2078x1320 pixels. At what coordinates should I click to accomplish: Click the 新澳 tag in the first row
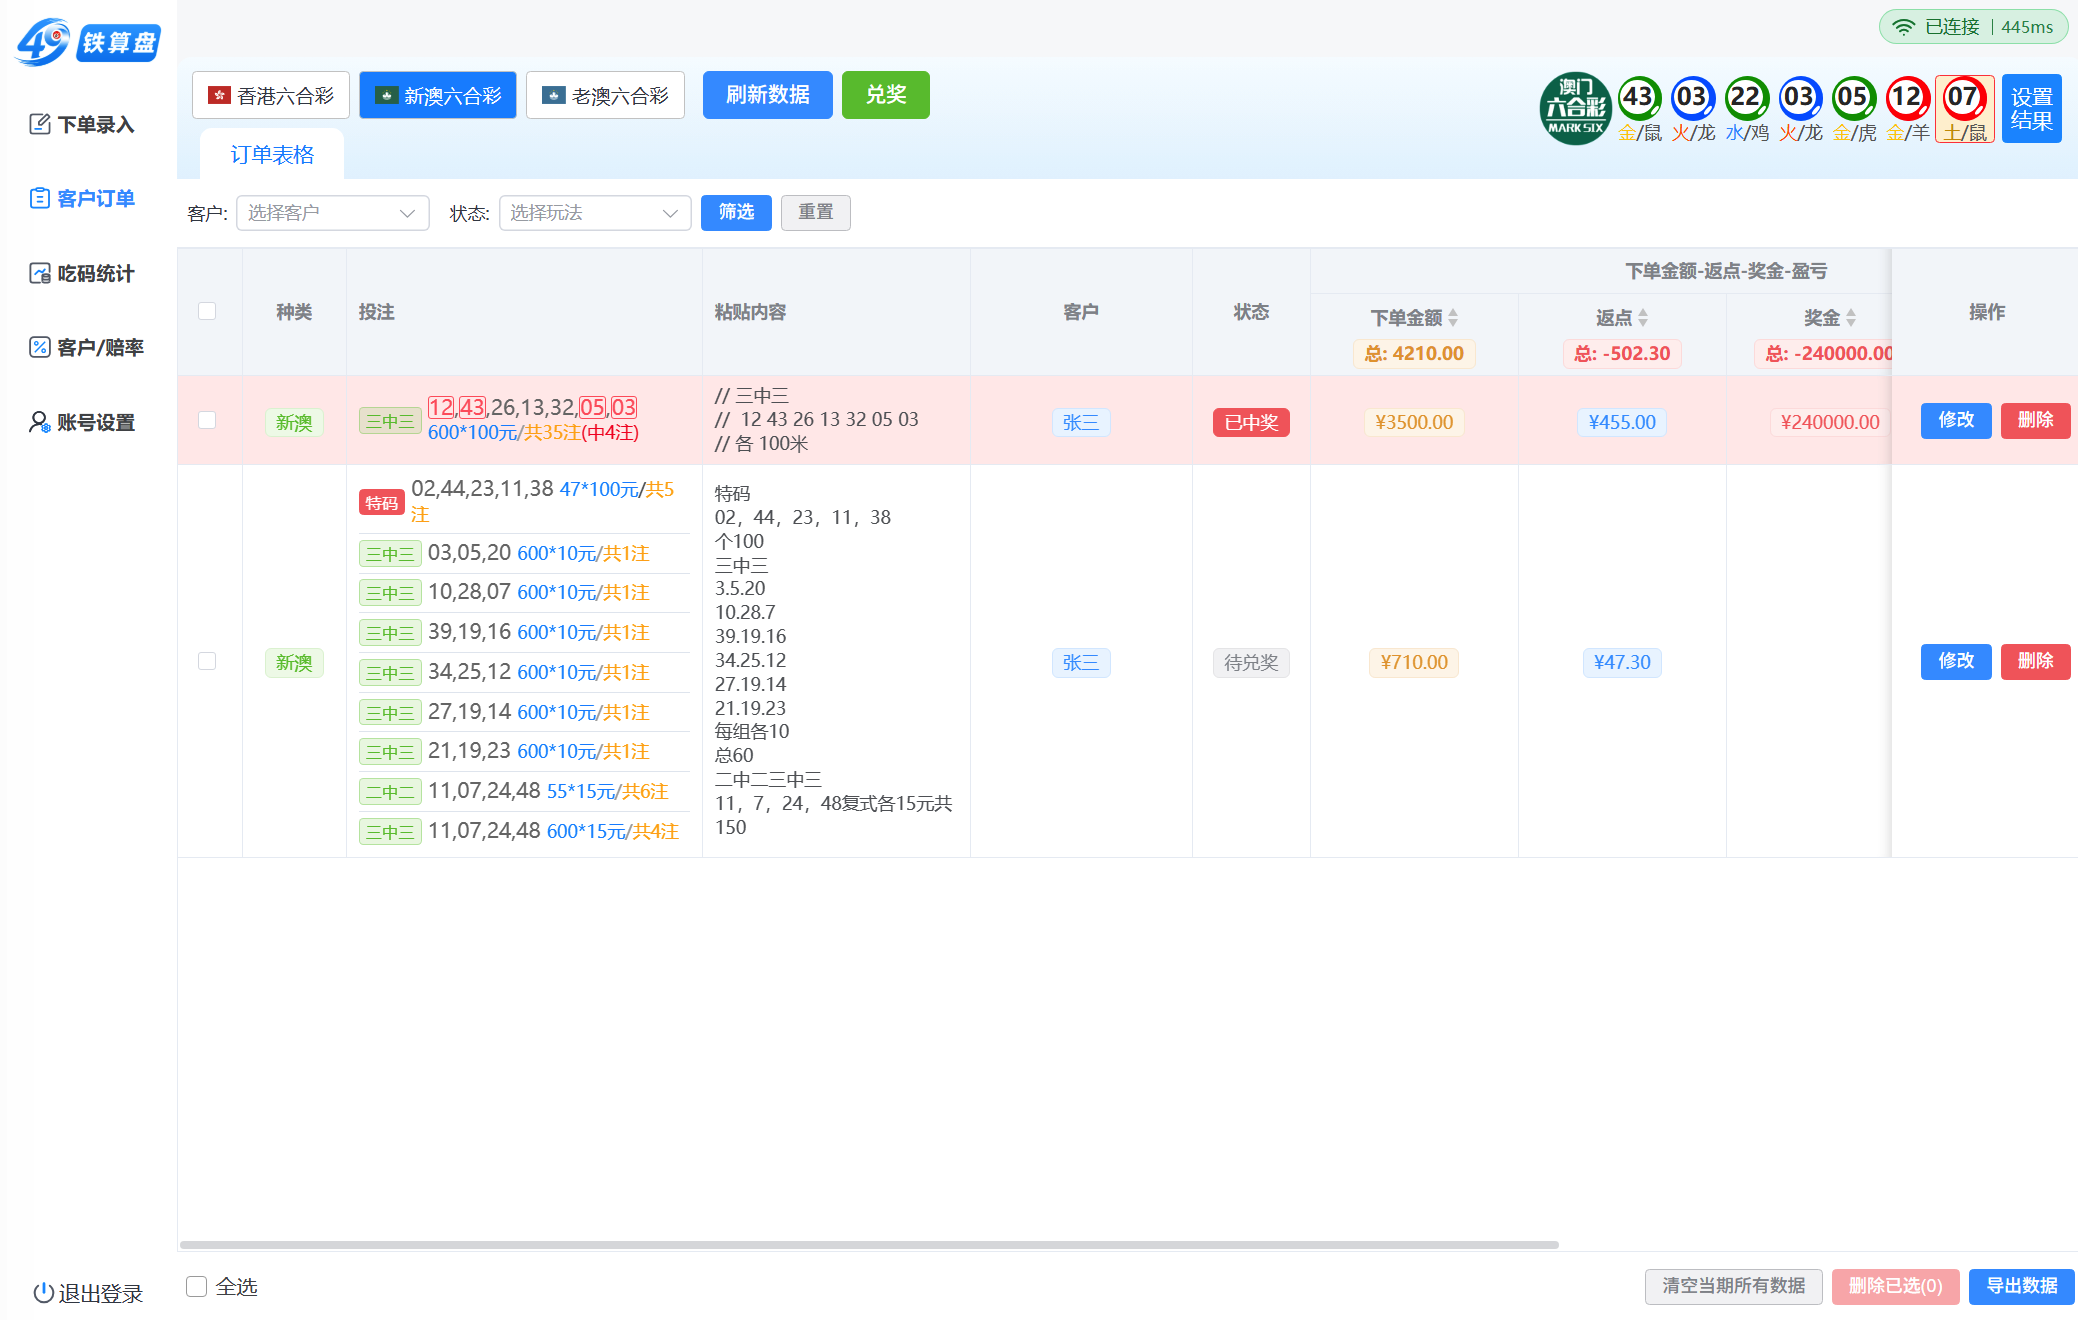point(294,422)
